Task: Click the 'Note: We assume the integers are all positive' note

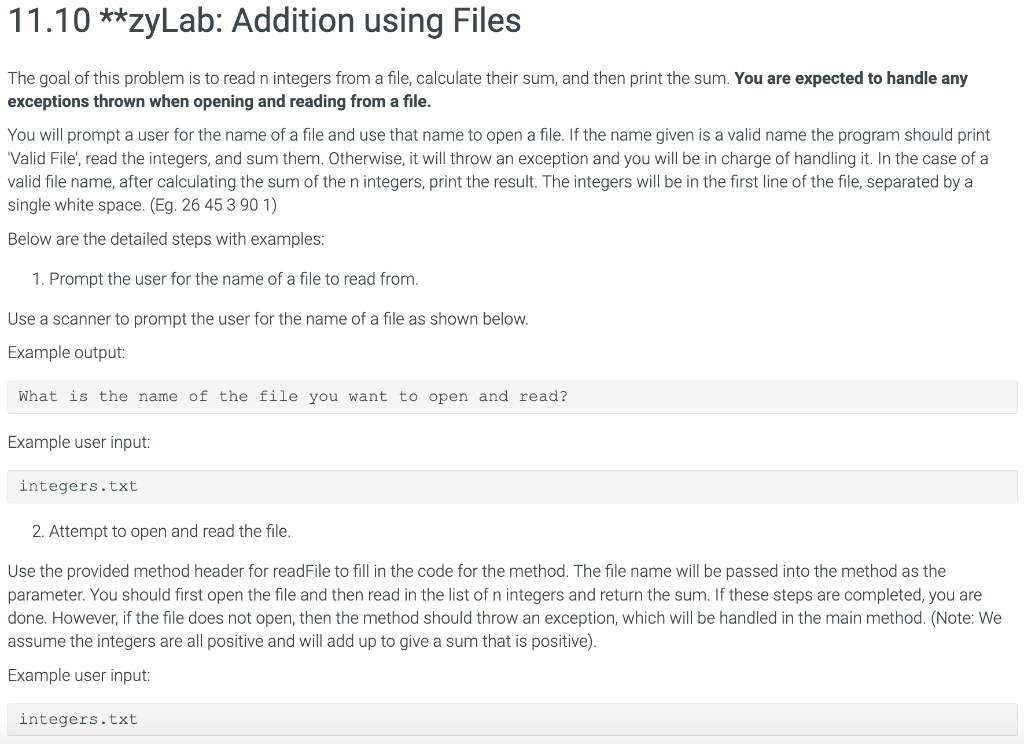Action: point(504,630)
